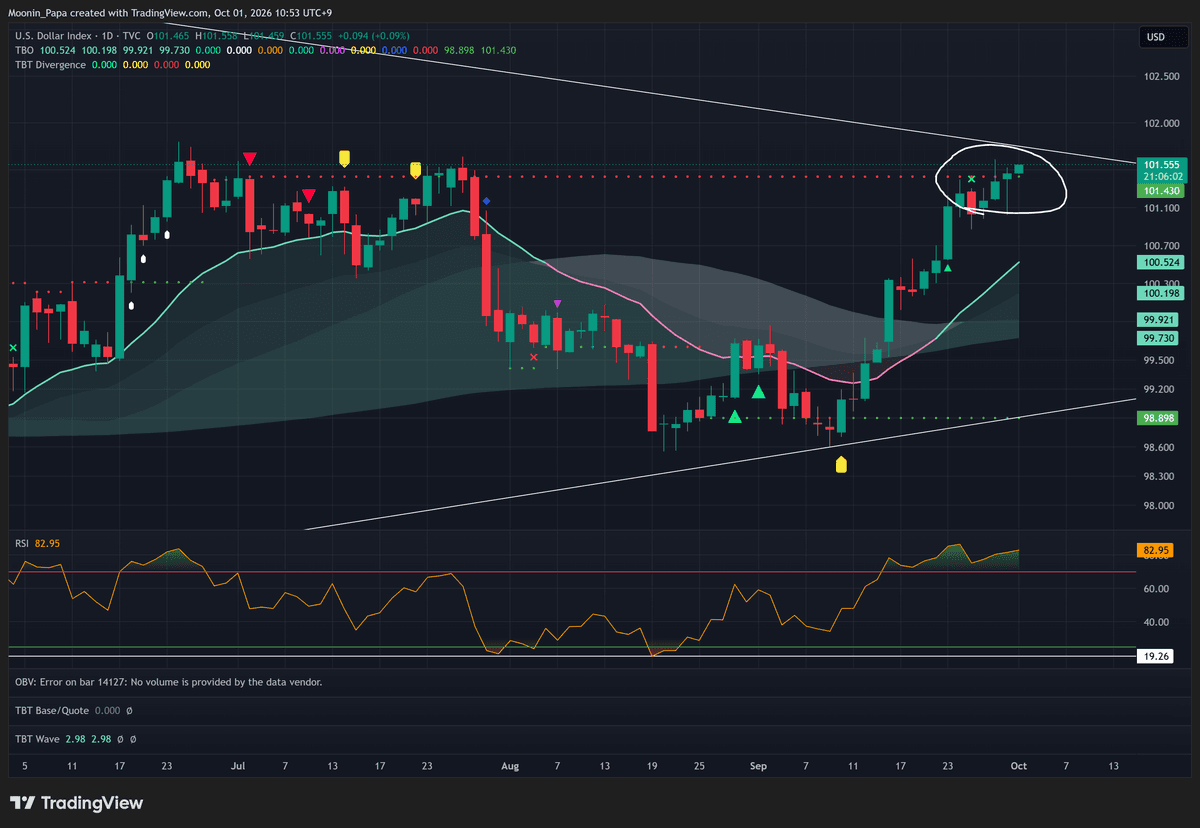Click the 99.730 price-axis label
The height and width of the screenshot is (828, 1200).
coord(1160,339)
